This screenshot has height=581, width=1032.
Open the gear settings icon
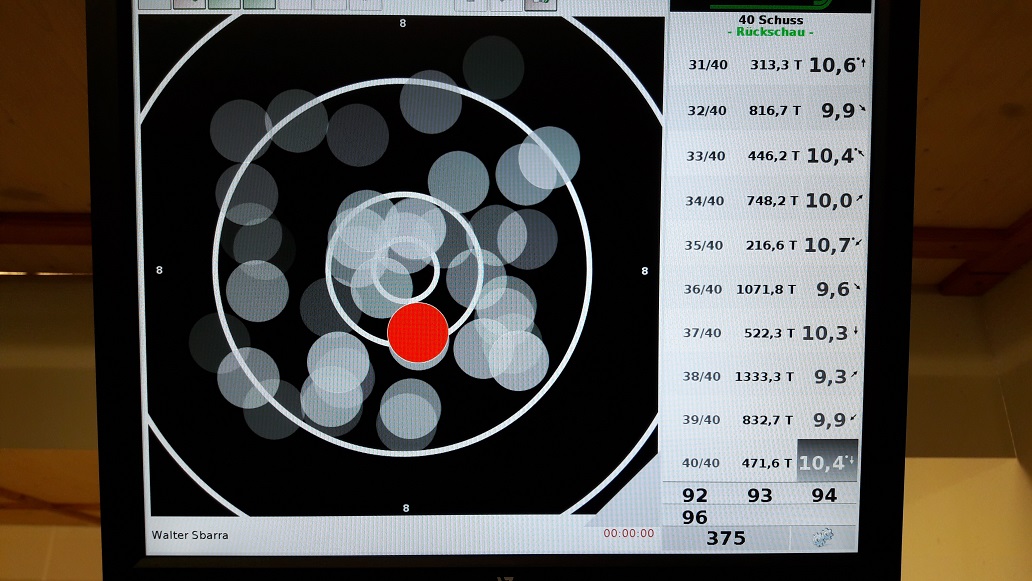826,538
